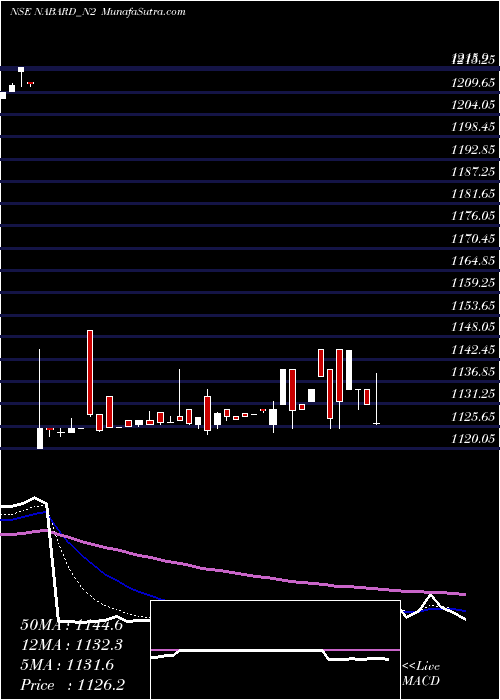
Task: Click the 1125.65 price axis label
Action: (x=473, y=417)
